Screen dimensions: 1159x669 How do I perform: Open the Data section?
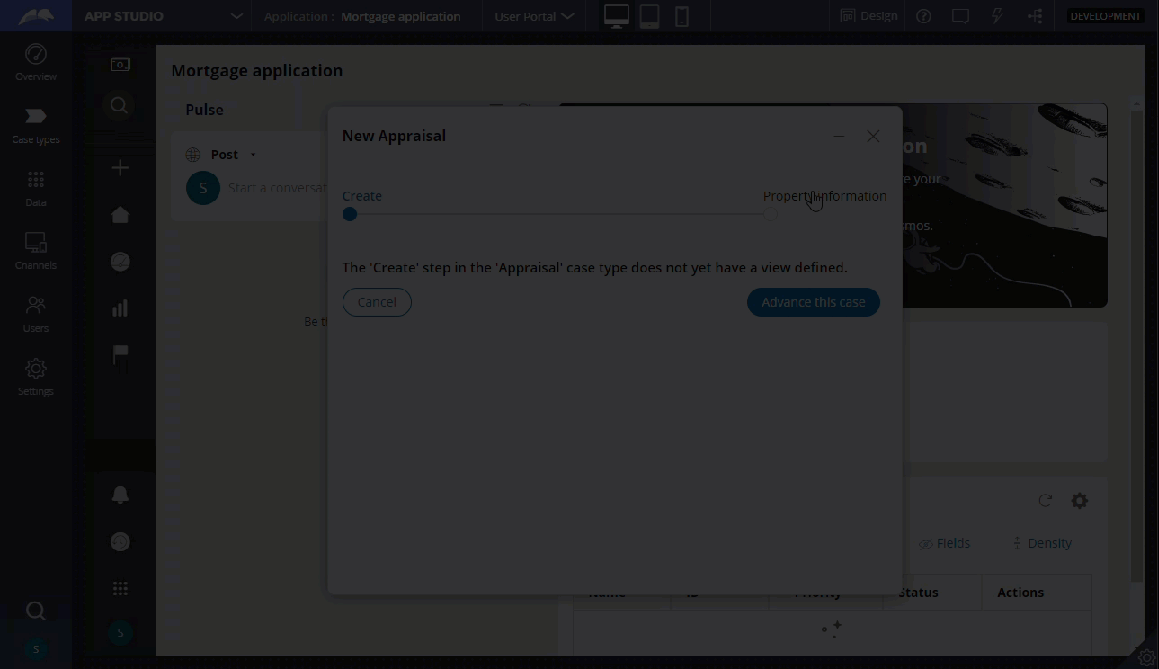click(x=35, y=189)
